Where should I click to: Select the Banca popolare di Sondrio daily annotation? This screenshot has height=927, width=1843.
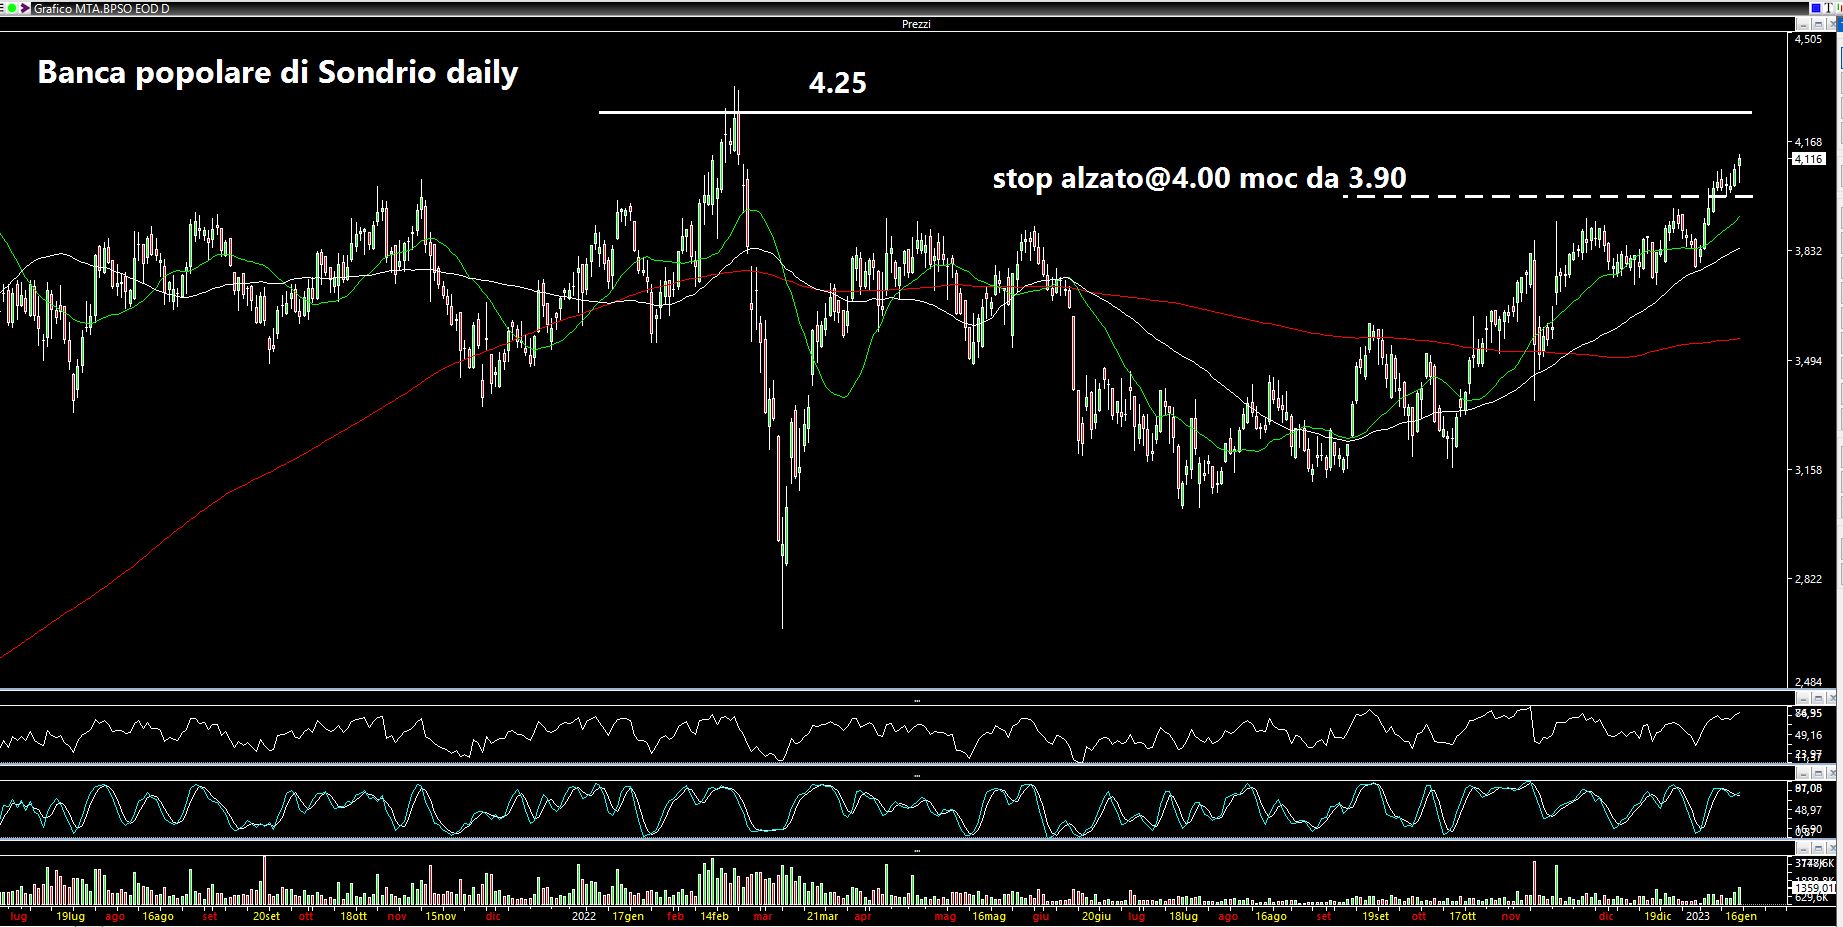tap(278, 73)
